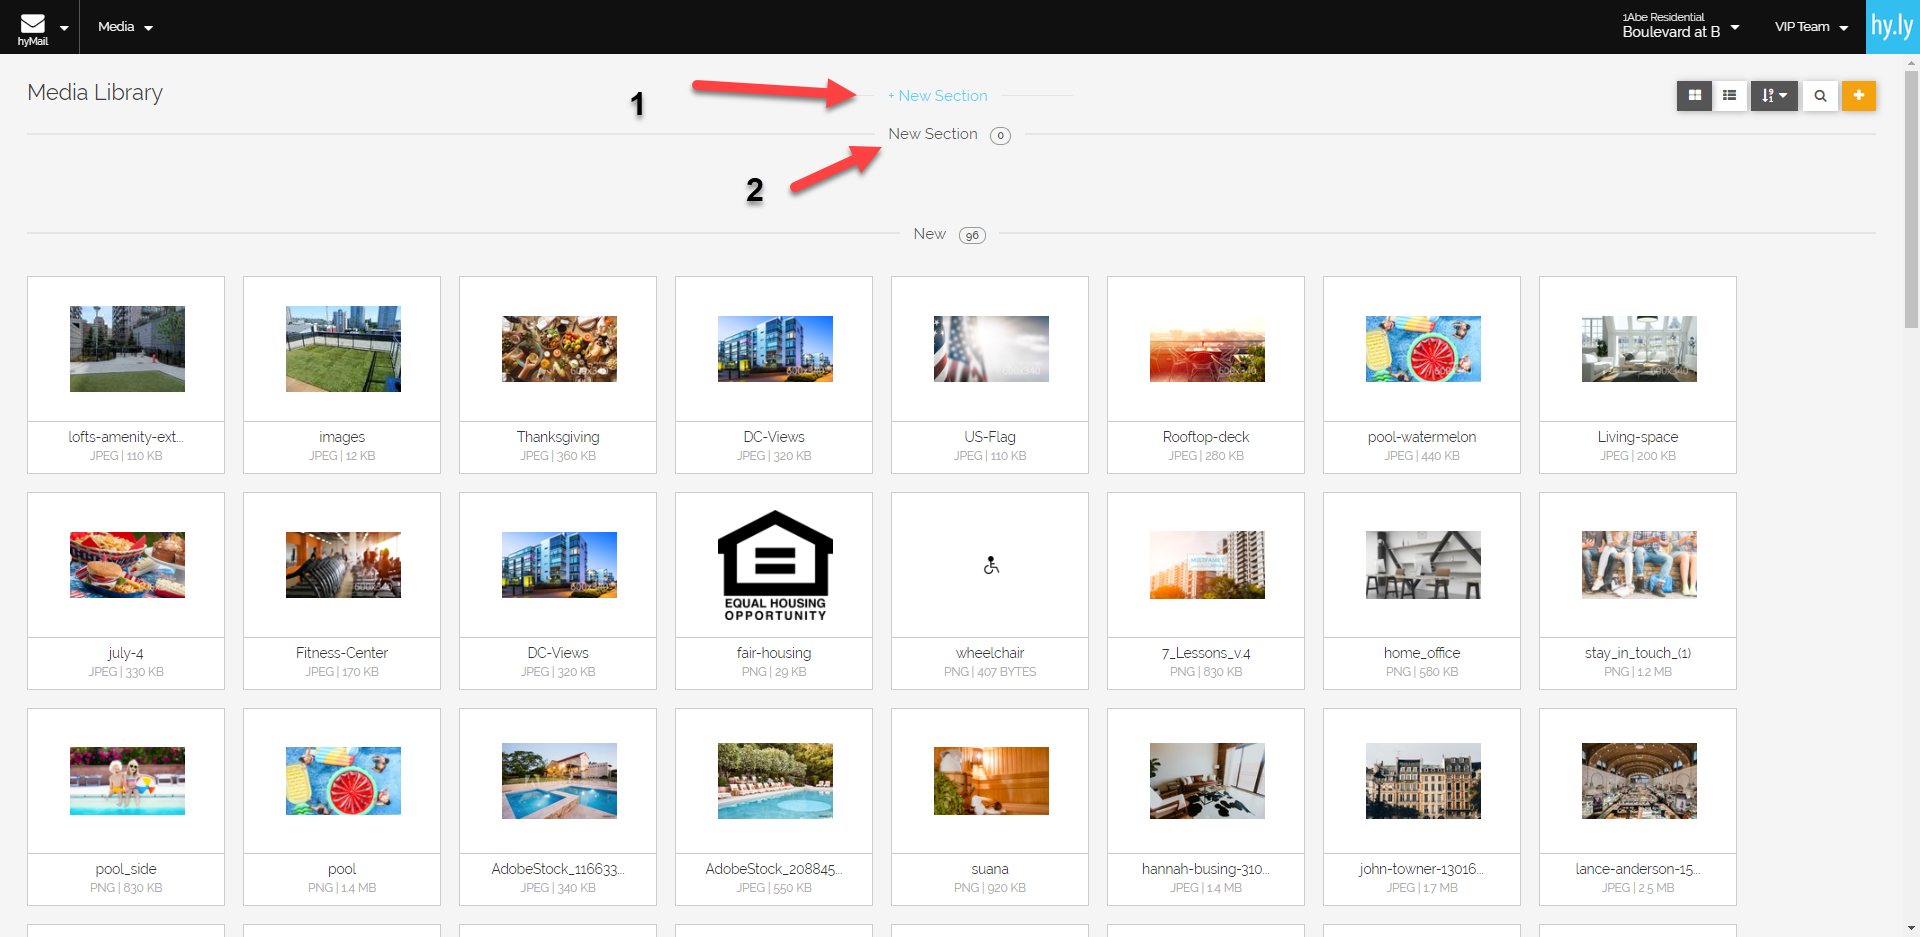Image resolution: width=1920 pixels, height=937 pixels.
Task: Click the Rooftop-deck file name label
Action: (x=1206, y=437)
